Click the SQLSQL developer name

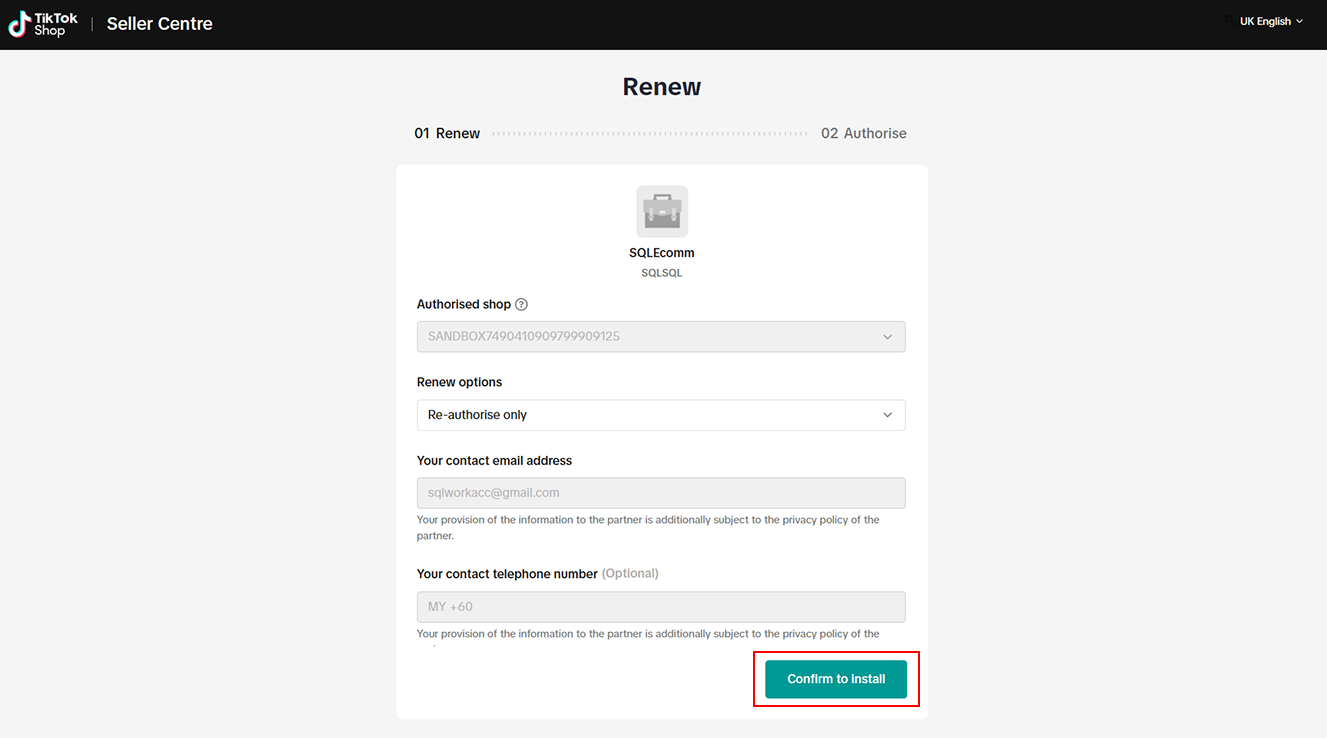pyautogui.click(x=662, y=273)
